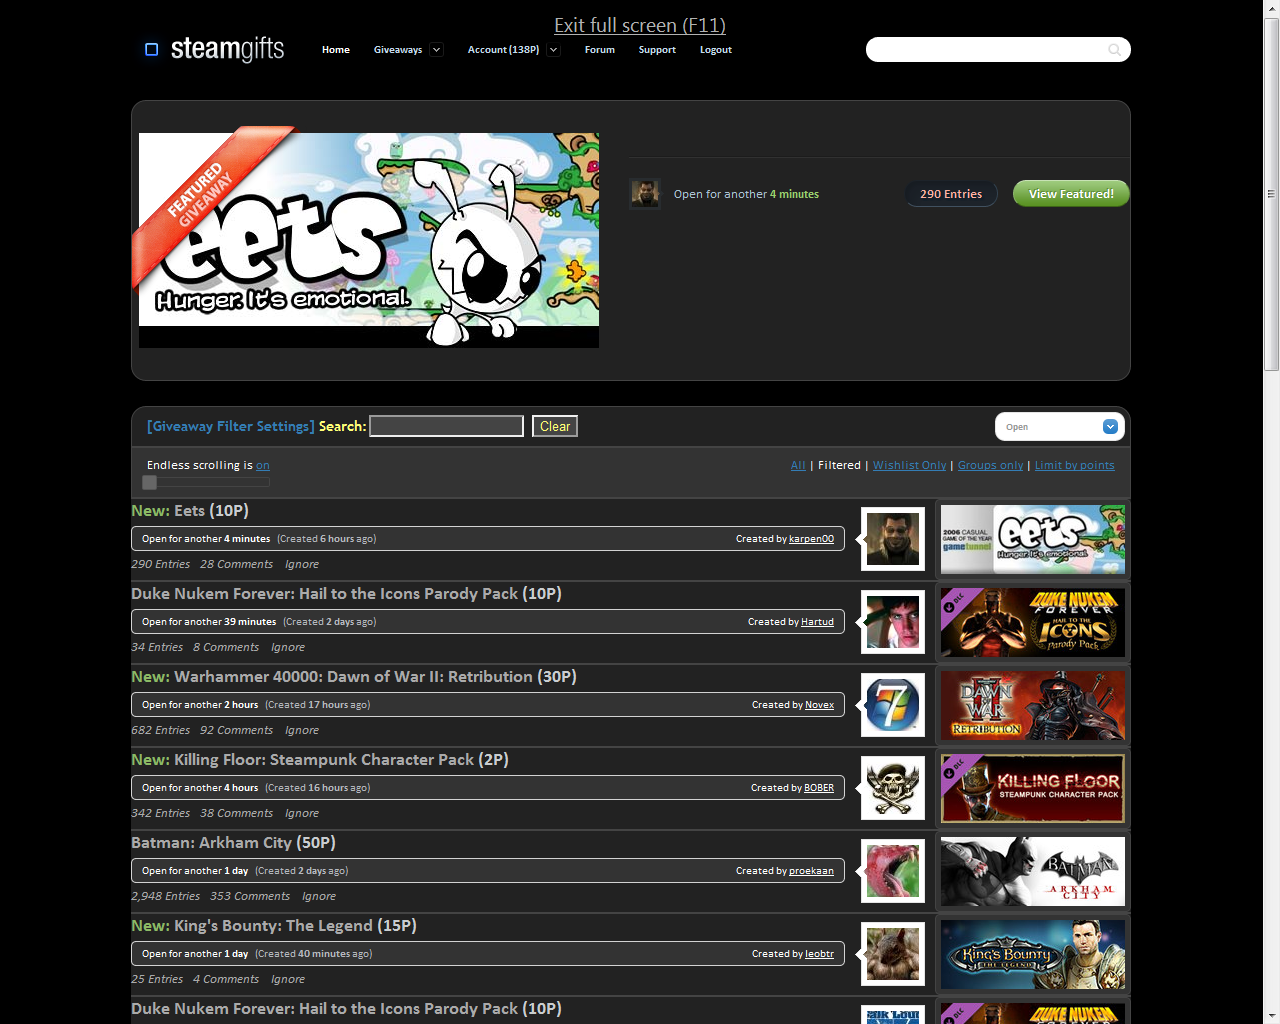Viewport: 1280px width, 1024px height.
Task: Open Duke Nukem Forever Parody Pack thumbnail
Action: click(1033, 622)
